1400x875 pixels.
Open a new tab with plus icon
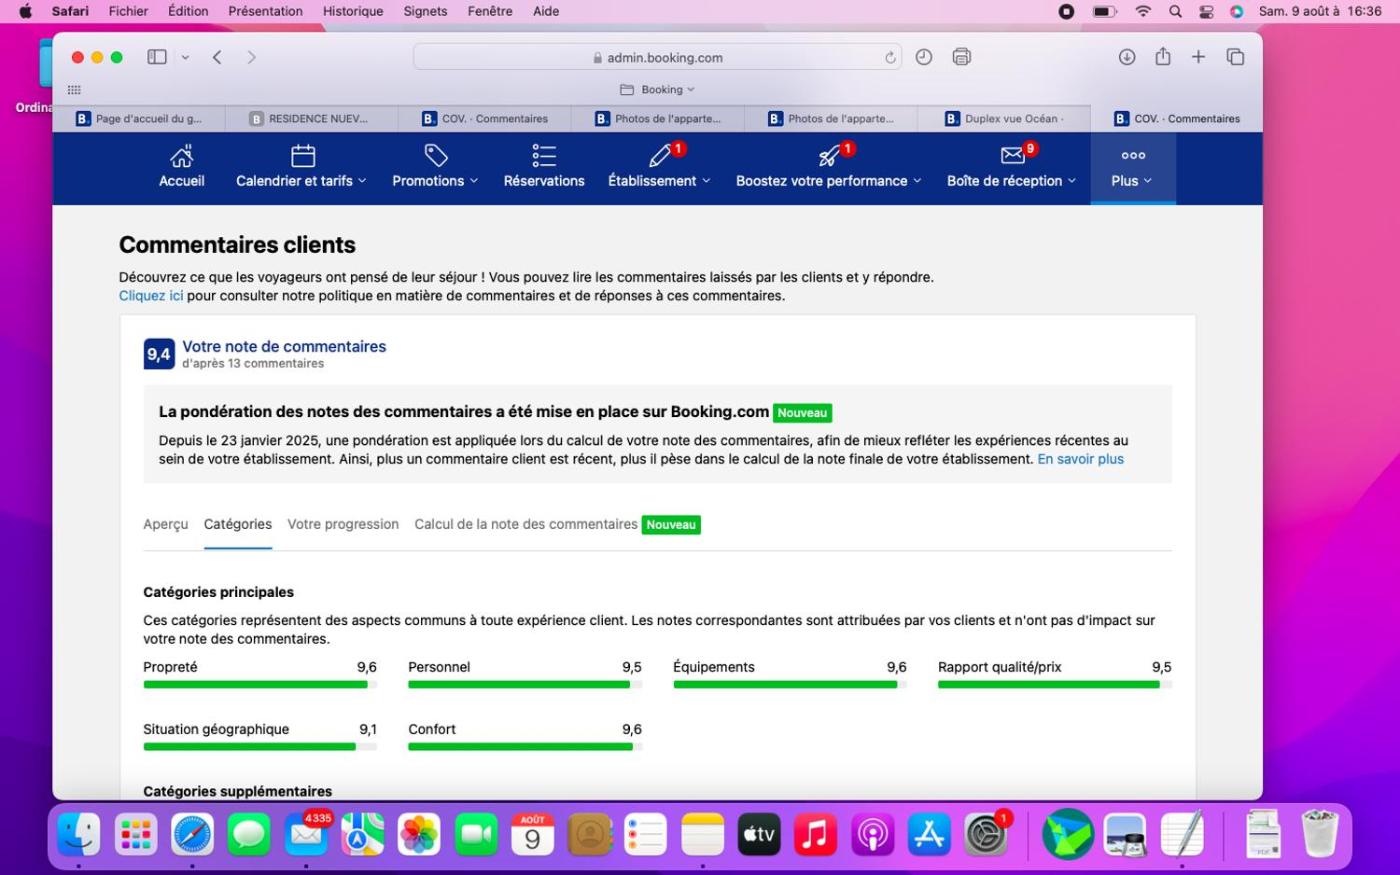pos(1198,57)
